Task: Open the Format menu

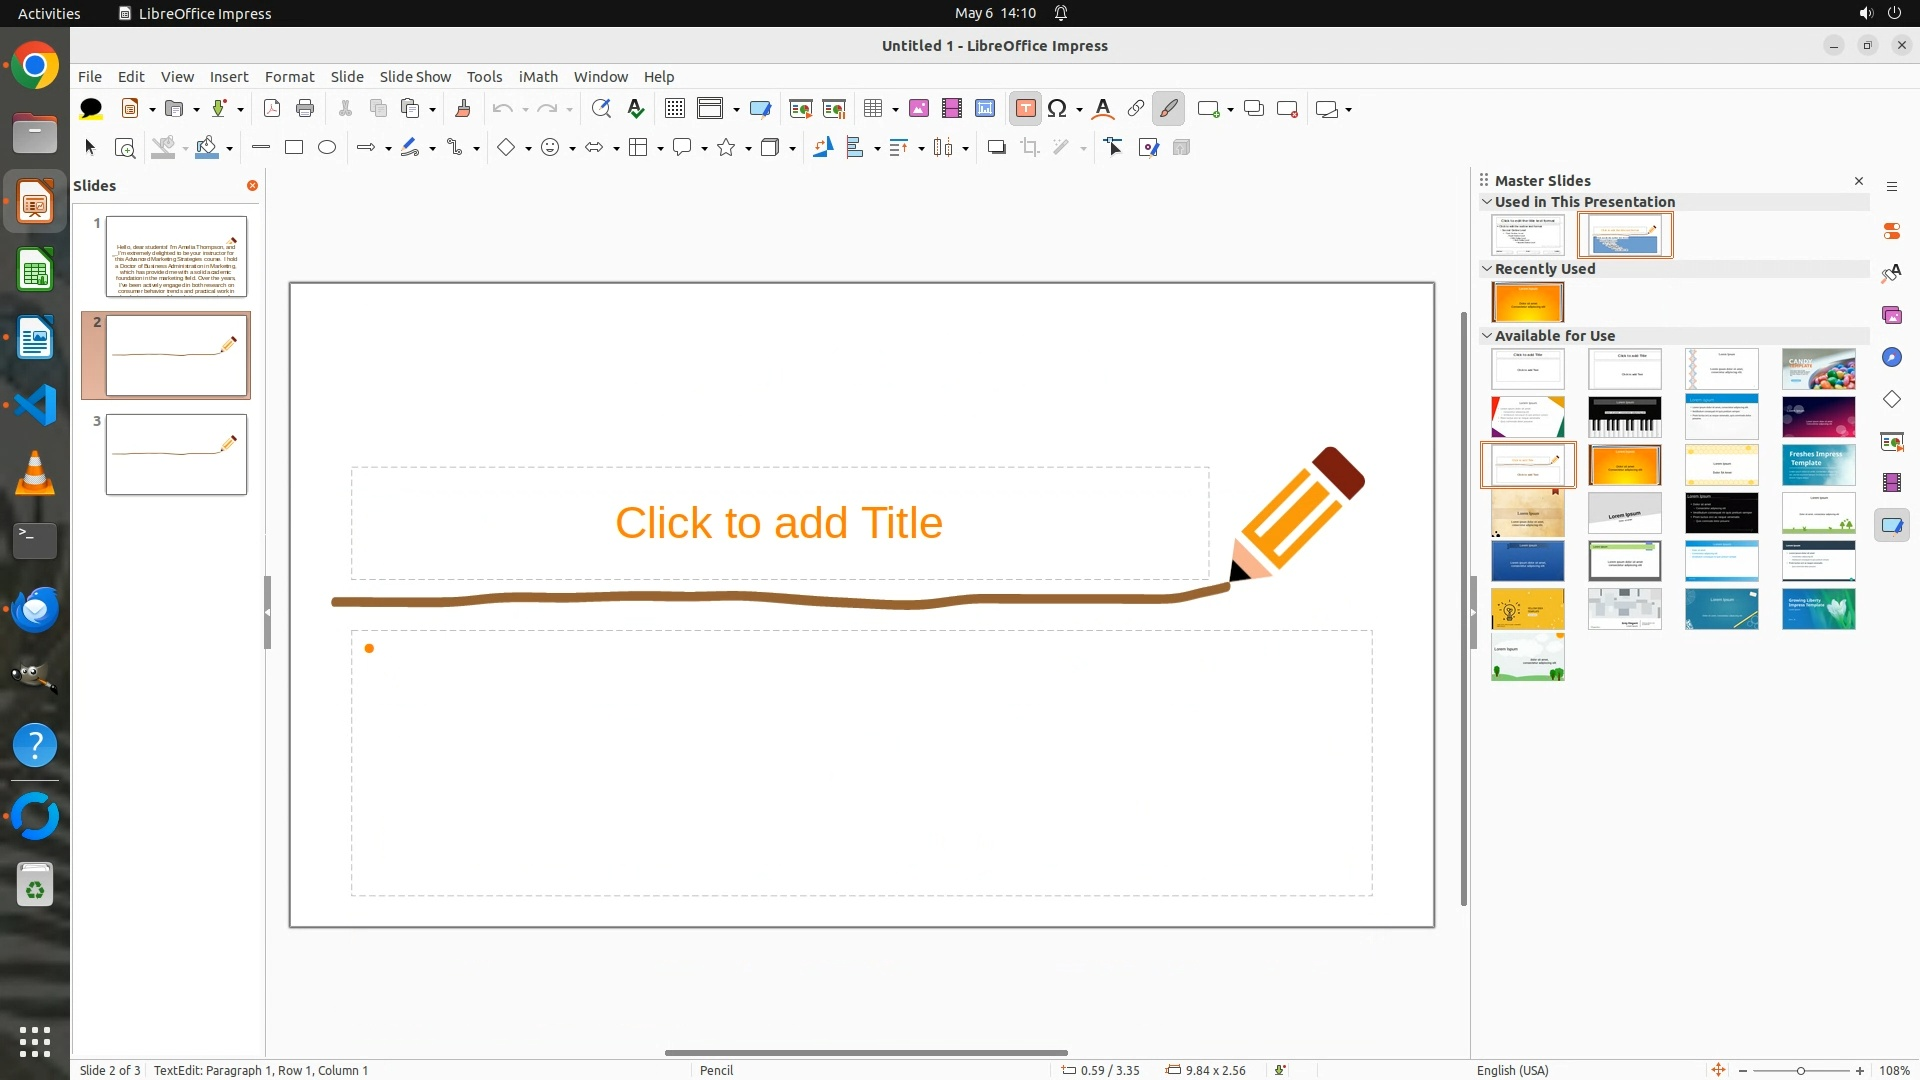Action: tap(289, 76)
